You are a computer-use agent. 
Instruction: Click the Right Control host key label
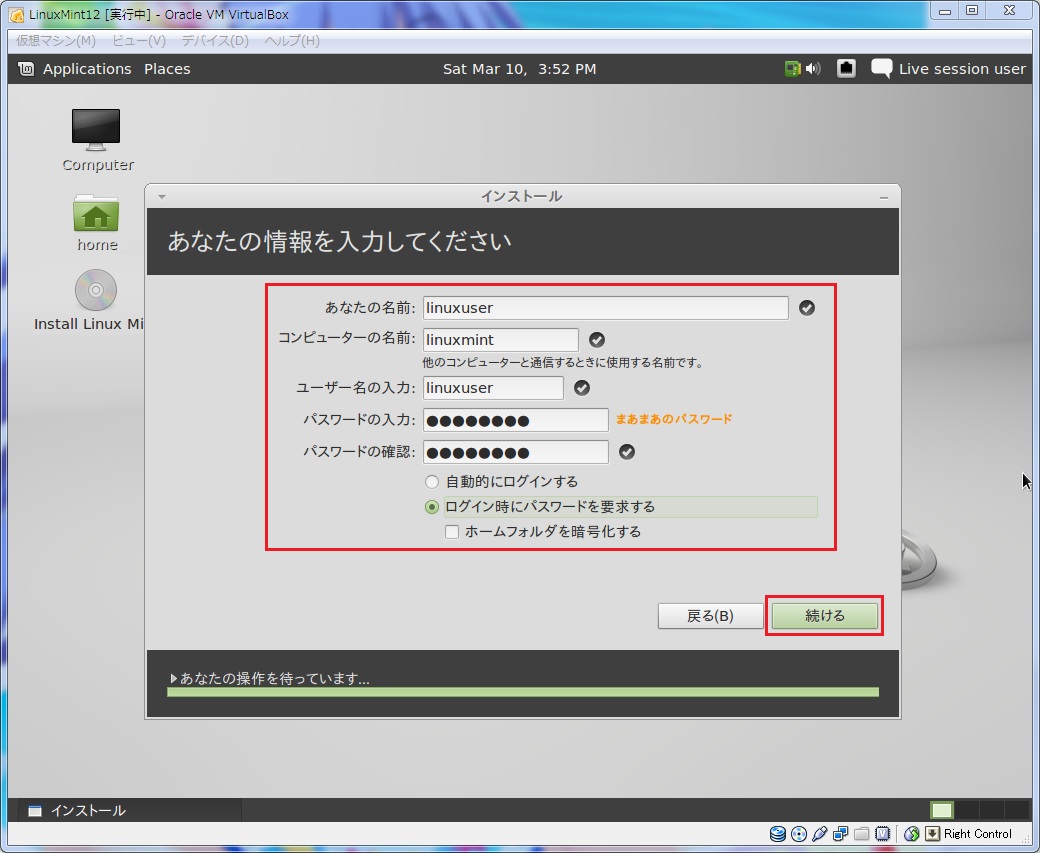978,834
